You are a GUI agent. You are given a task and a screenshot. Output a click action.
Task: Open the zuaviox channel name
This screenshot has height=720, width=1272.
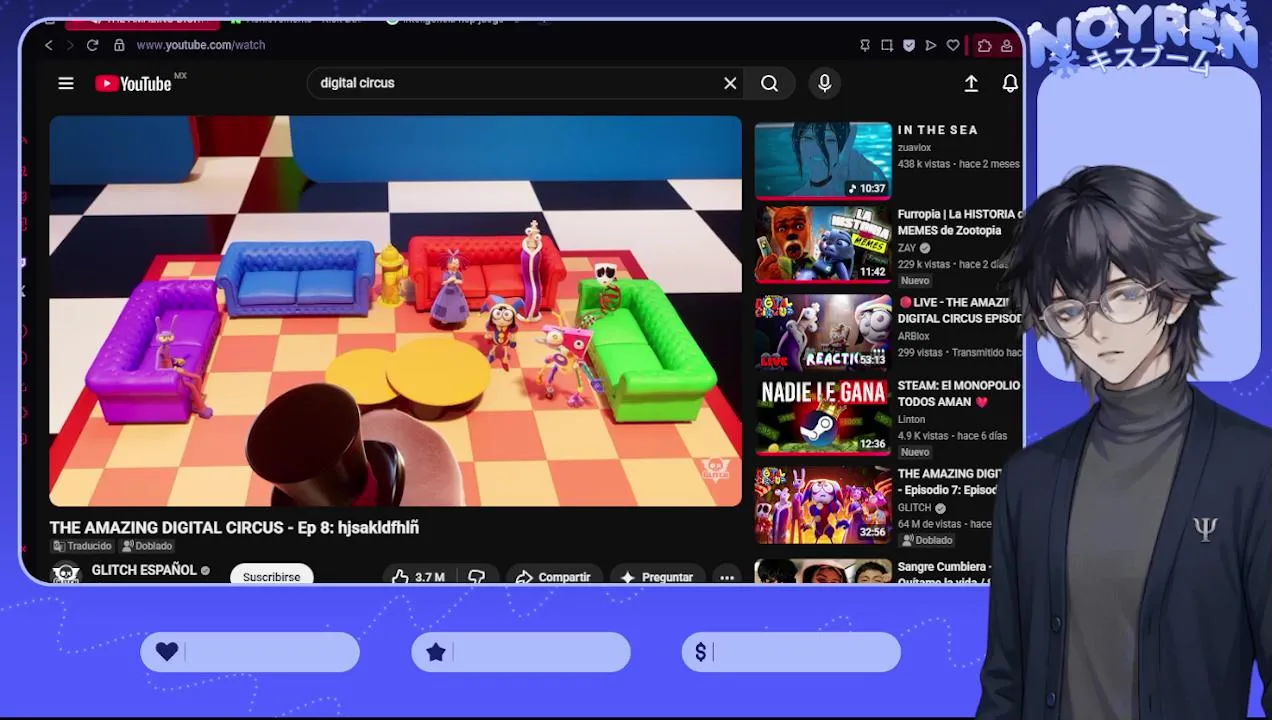click(x=914, y=147)
